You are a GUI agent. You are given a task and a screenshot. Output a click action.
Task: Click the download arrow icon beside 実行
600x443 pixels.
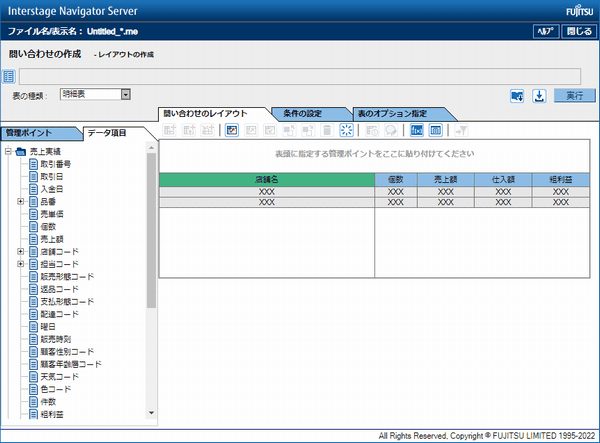tap(539, 96)
